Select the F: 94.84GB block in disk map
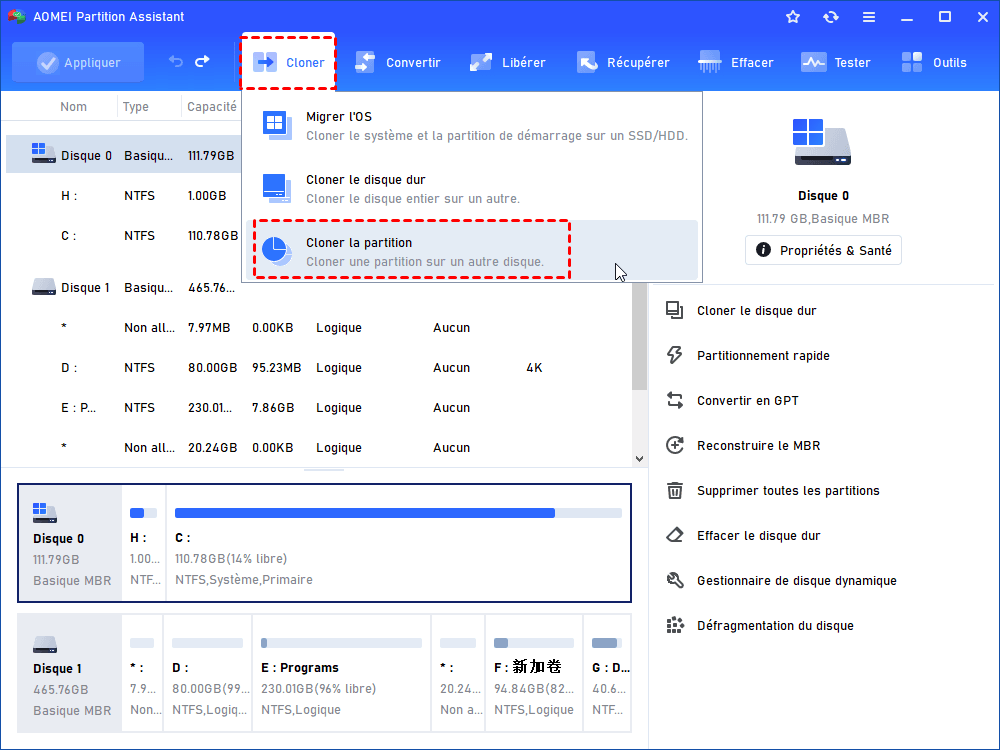The height and width of the screenshot is (750, 1000). (x=534, y=673)
